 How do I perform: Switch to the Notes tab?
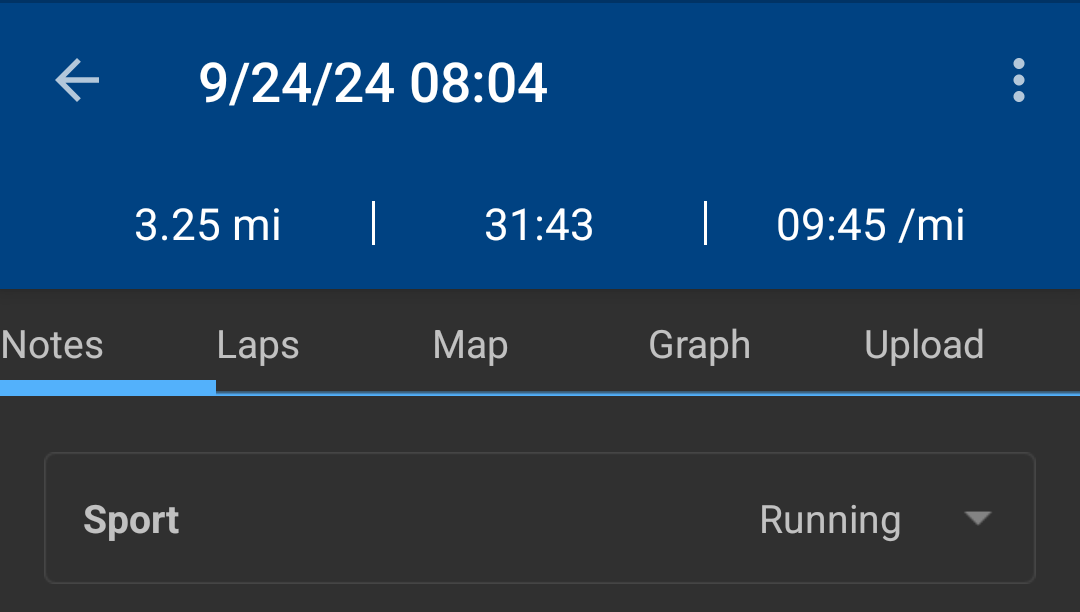pyautogui.click(x=53, y=345)
